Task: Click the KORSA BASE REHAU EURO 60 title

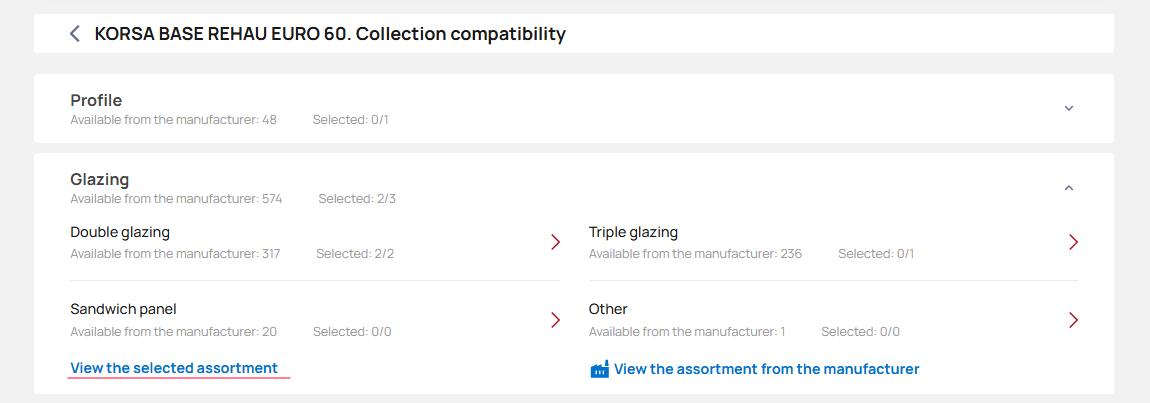Action: (330, 34)
